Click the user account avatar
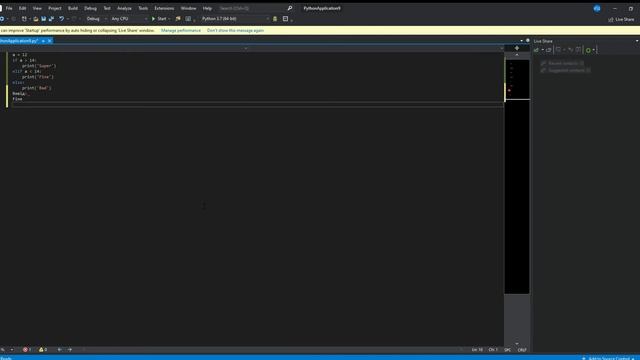Screen dimensions: 640x360 (x=597, y=8)
